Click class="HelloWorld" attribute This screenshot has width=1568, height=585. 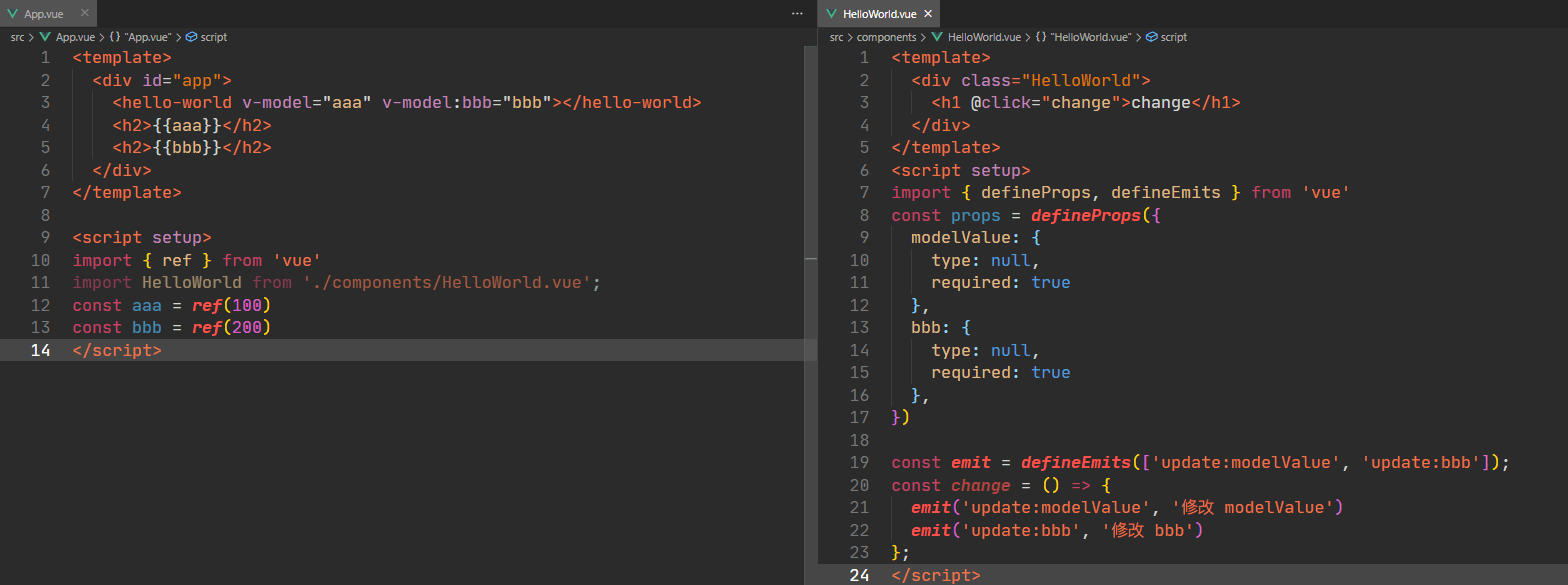(x=1051, y=80)
